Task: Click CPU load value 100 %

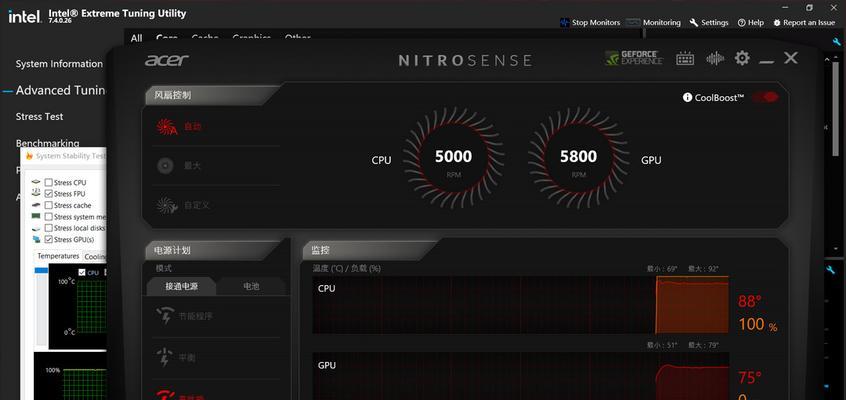Action: (758, 324)
